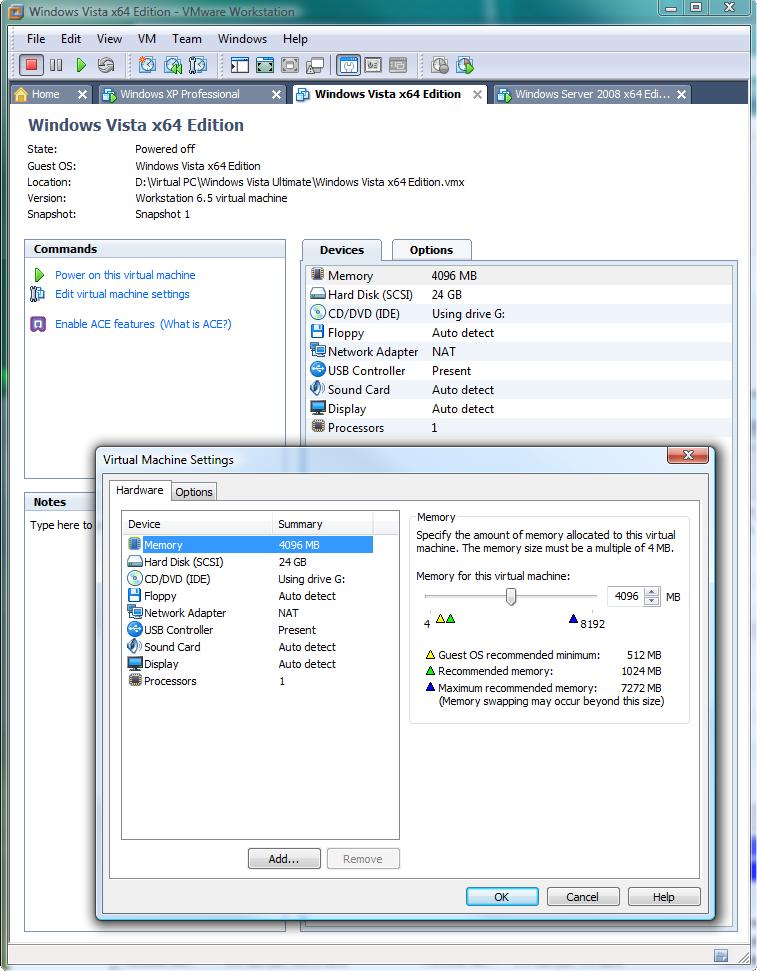
Task: Click CD/DVD disc icon in Devices tab
Action: pyautogui.click(x=318, y=313)
